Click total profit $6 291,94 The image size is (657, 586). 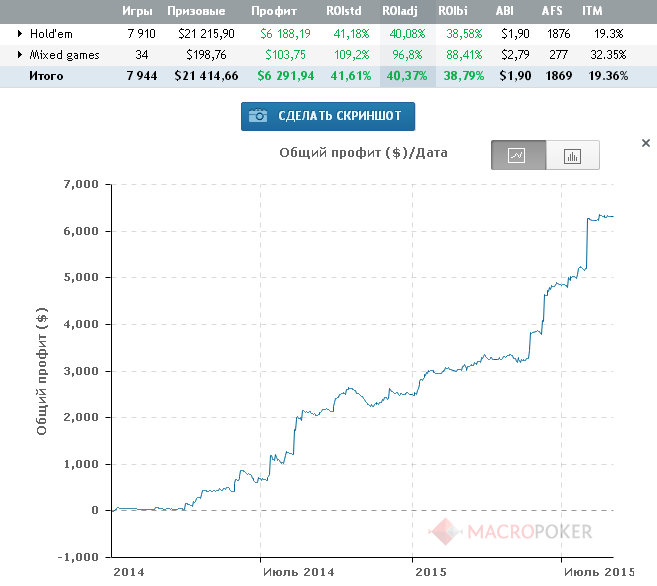click(286, 76)
